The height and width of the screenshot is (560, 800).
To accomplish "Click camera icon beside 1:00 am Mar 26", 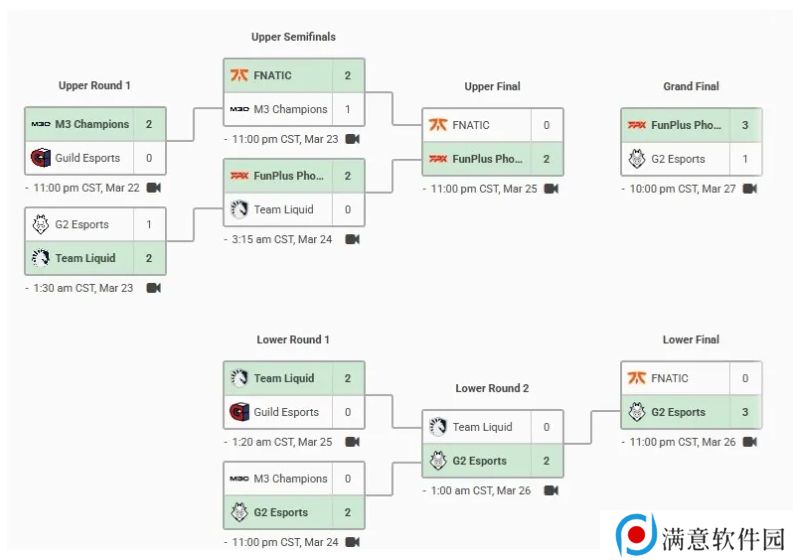I will 551,491.
